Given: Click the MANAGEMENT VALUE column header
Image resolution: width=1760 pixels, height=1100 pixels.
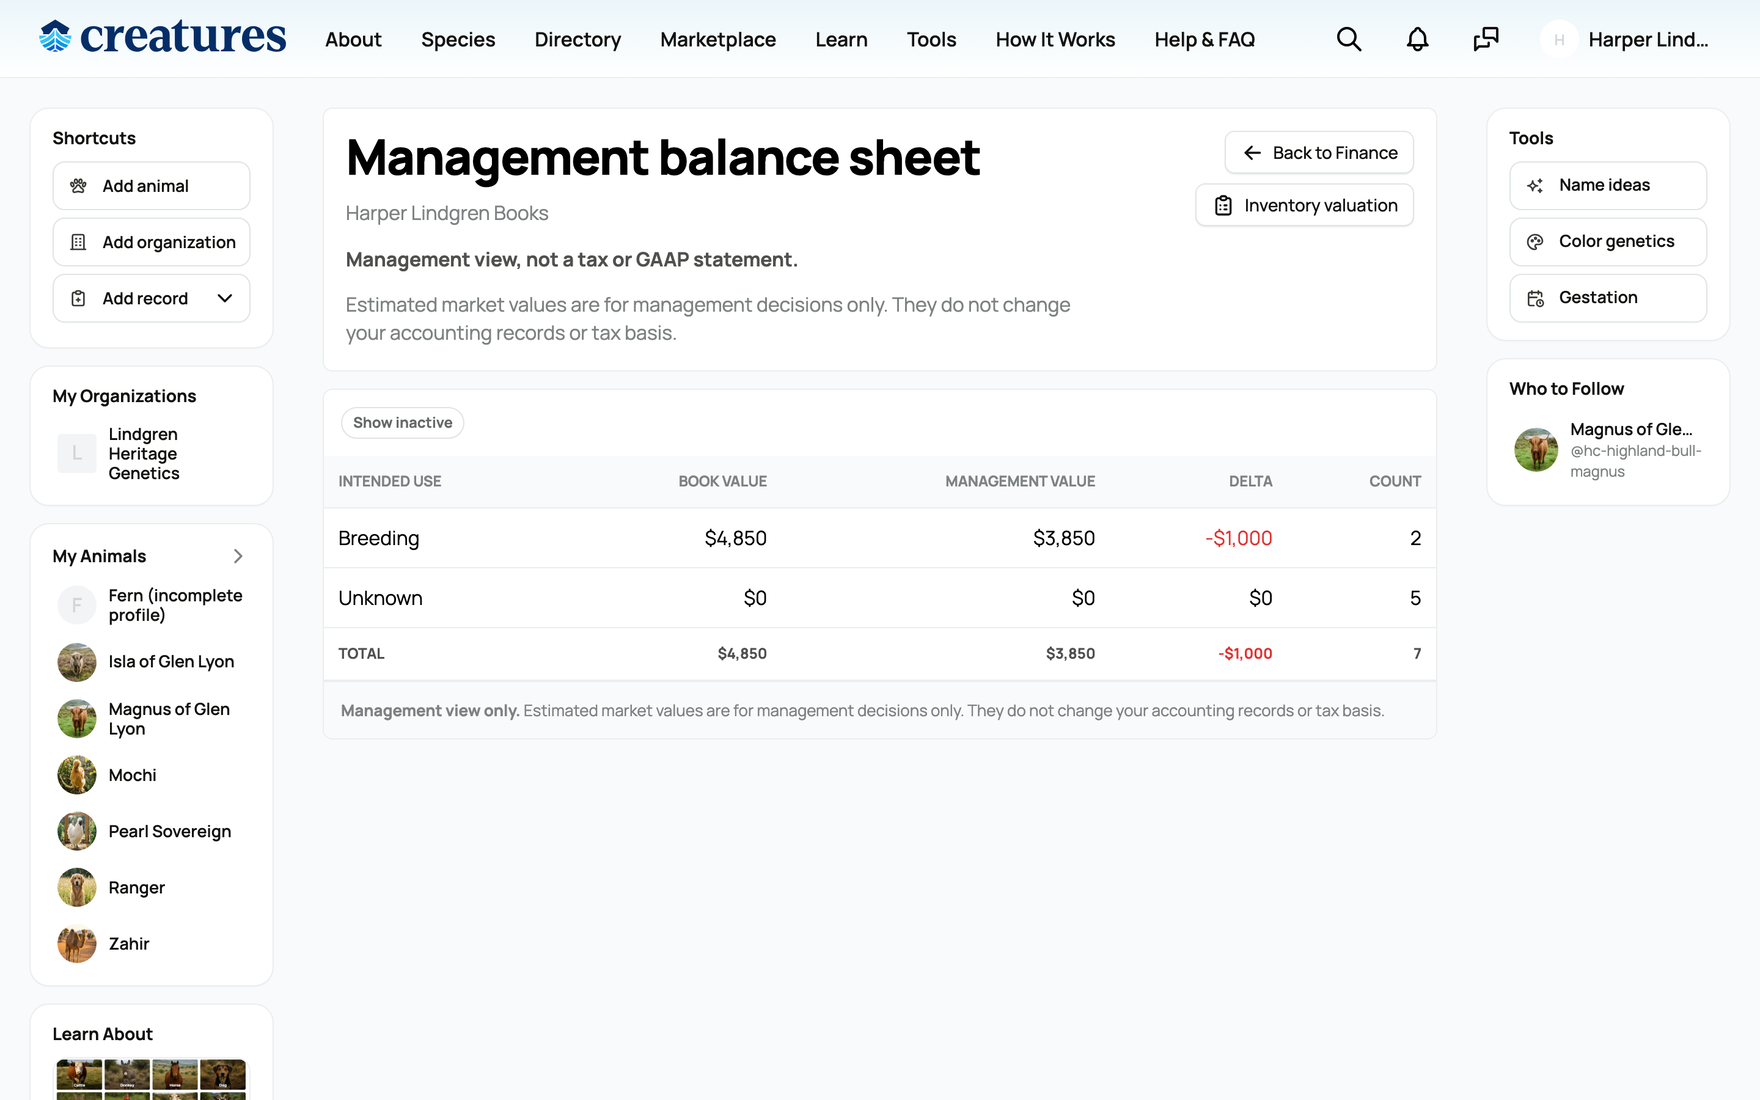Looking at the screenshot, I should 1020,481.
